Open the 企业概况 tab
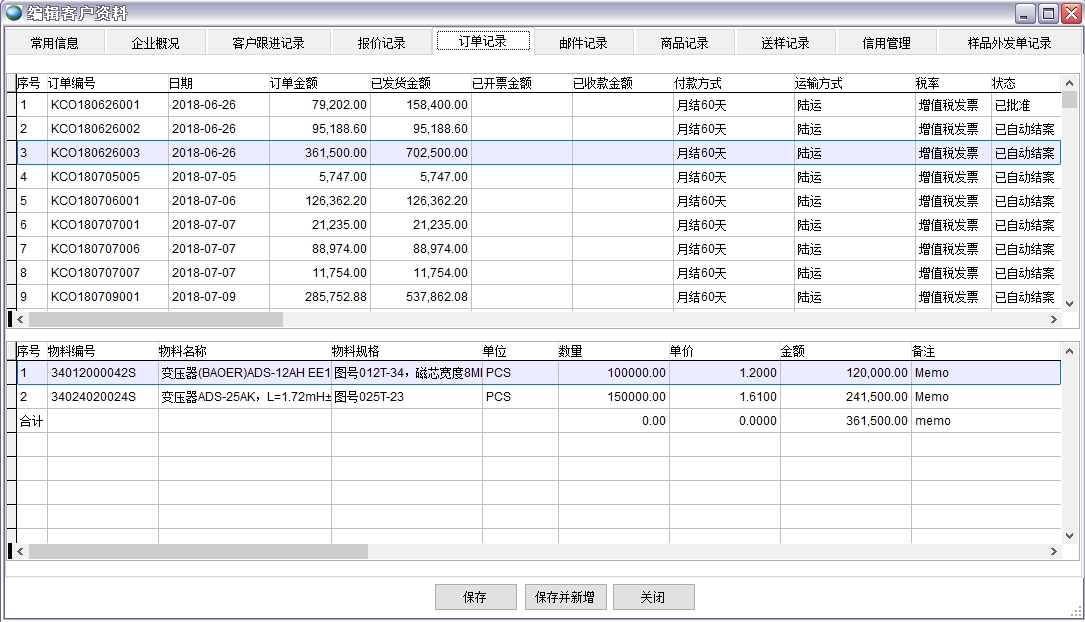This screenshot has width=1085, height=622. click(x=156, y=43)
